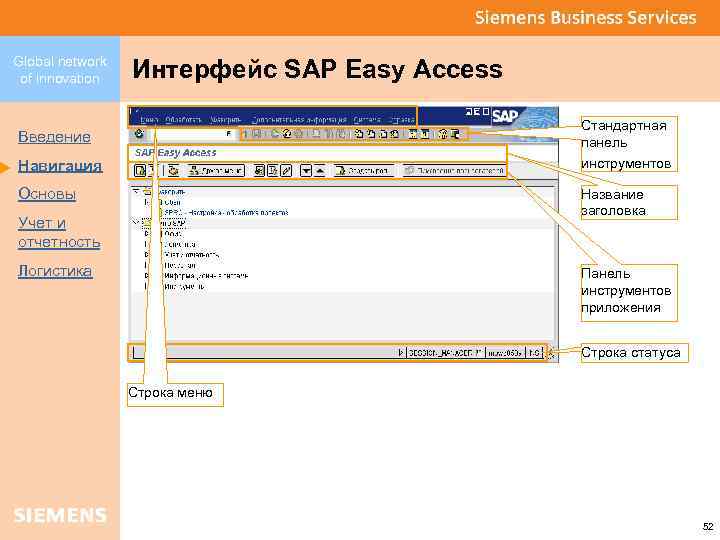Select Инструменты in SAP menu tree
The image size is (720, 540).
184,286
